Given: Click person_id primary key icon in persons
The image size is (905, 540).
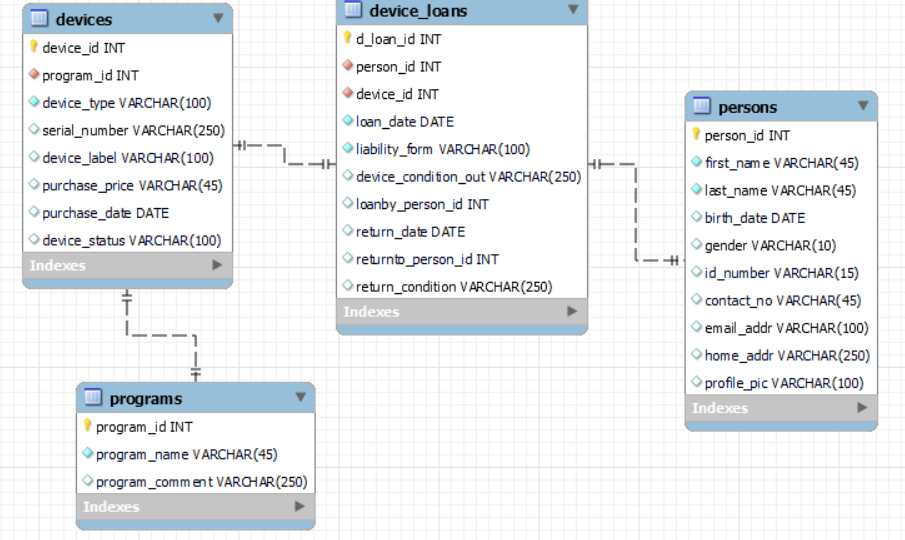Looking at the screenshot, I should pyautogui.click(x=696, y=134).
